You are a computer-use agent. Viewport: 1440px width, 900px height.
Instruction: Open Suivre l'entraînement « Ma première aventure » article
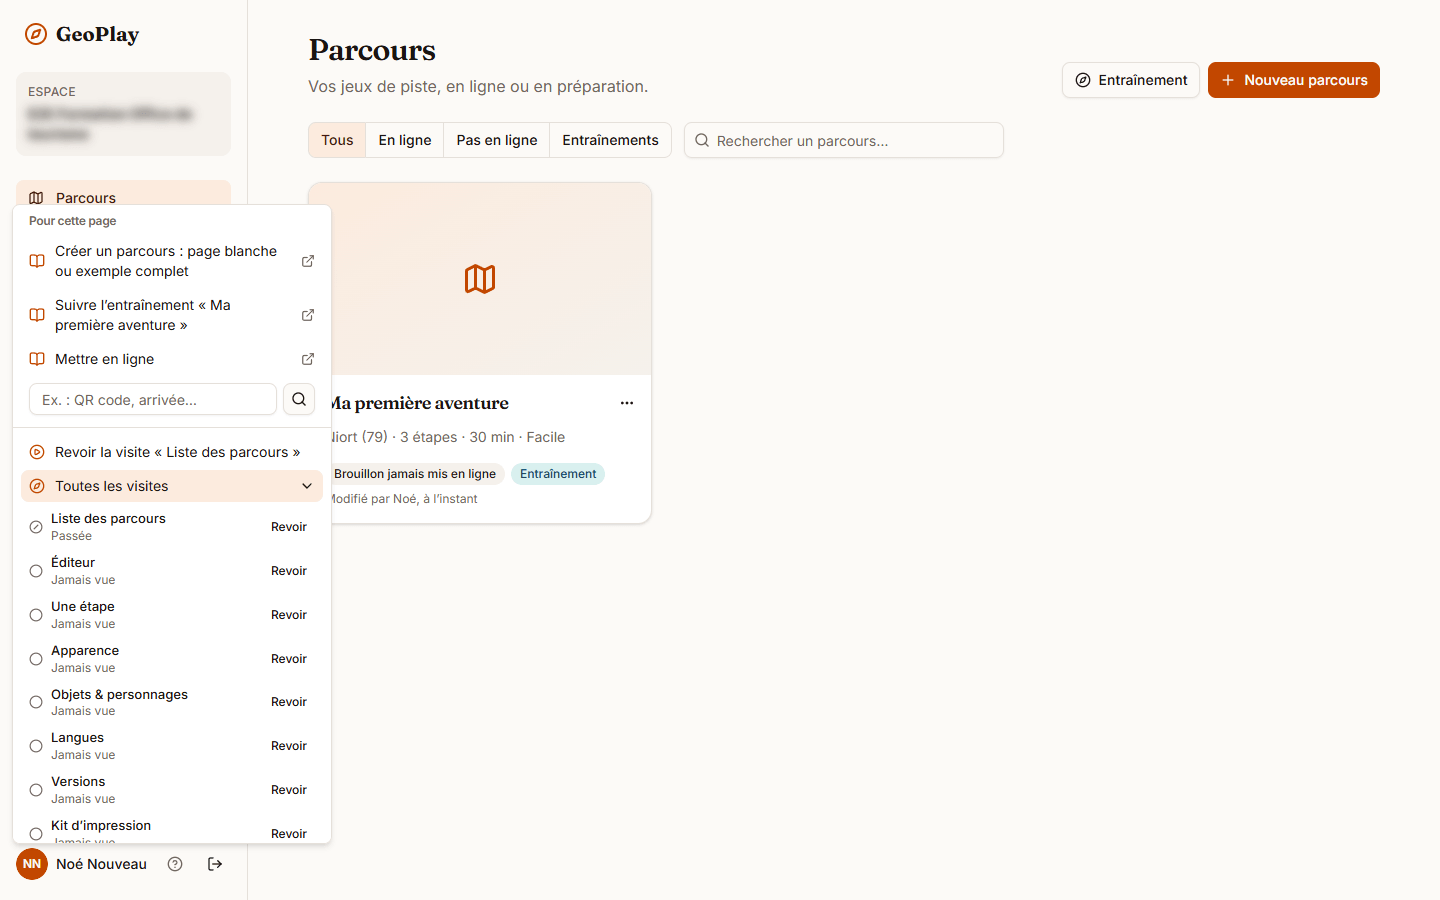click(172, 315)
